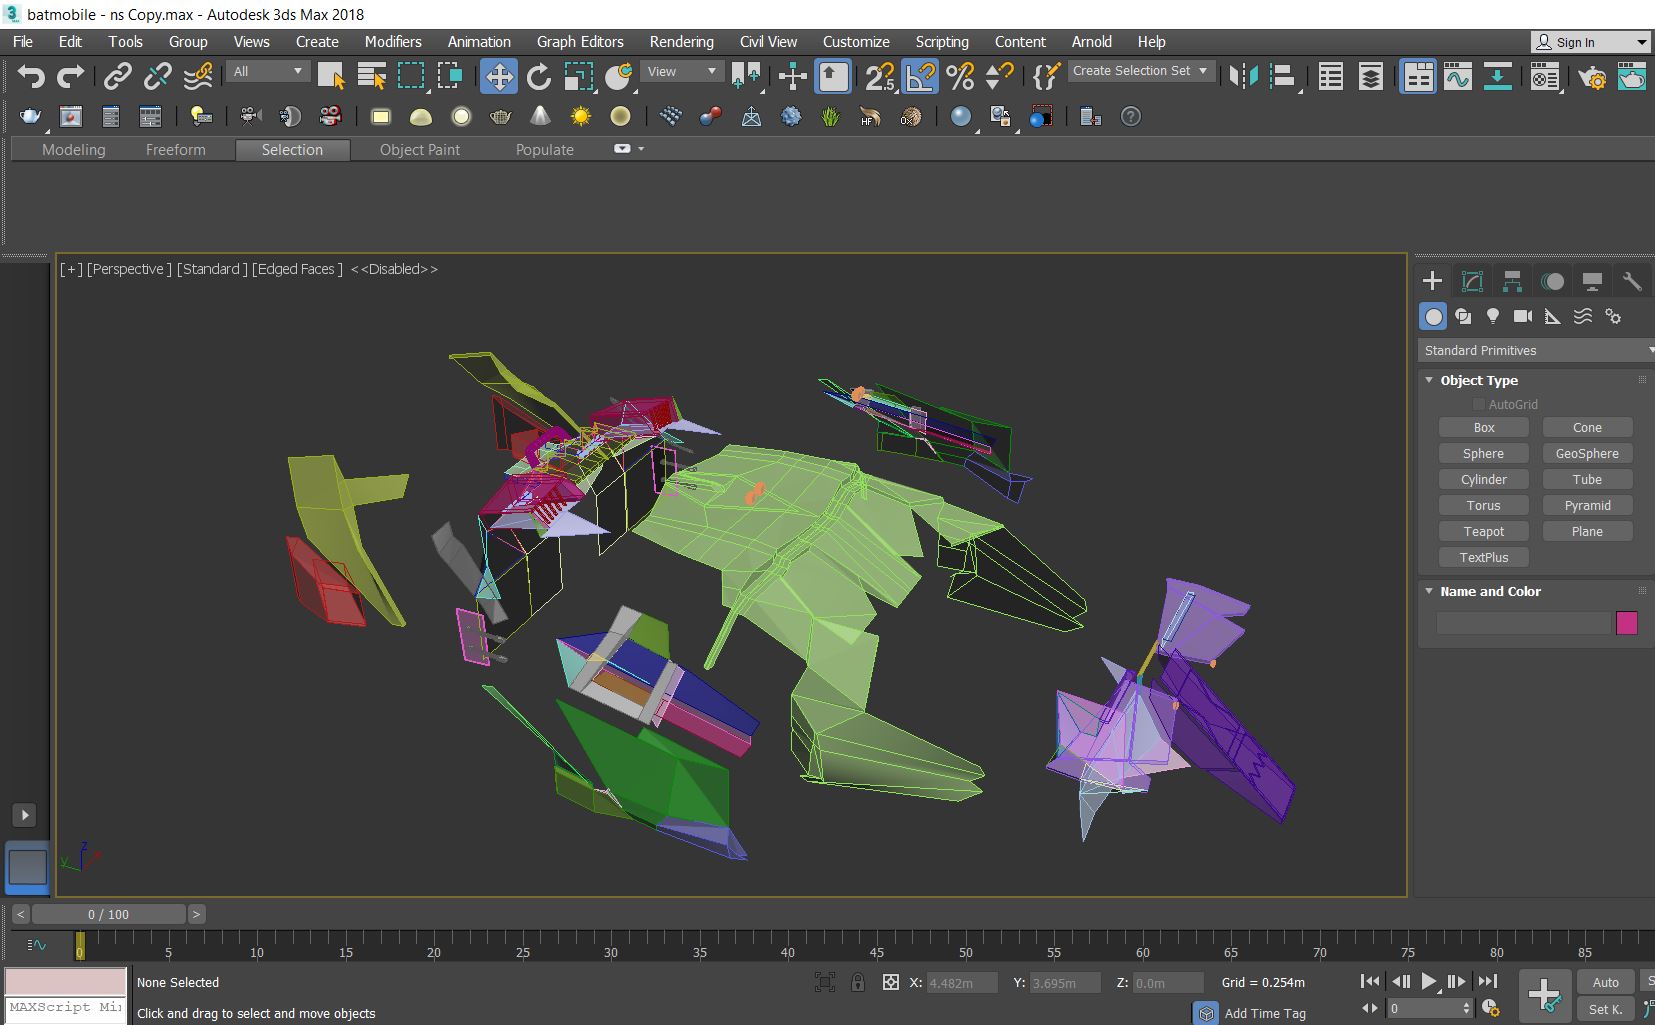Image resolution: width=1655 pixels, height=1025 pixels.
Task: Switch to Shapes category
Action: click(1463, 316)
